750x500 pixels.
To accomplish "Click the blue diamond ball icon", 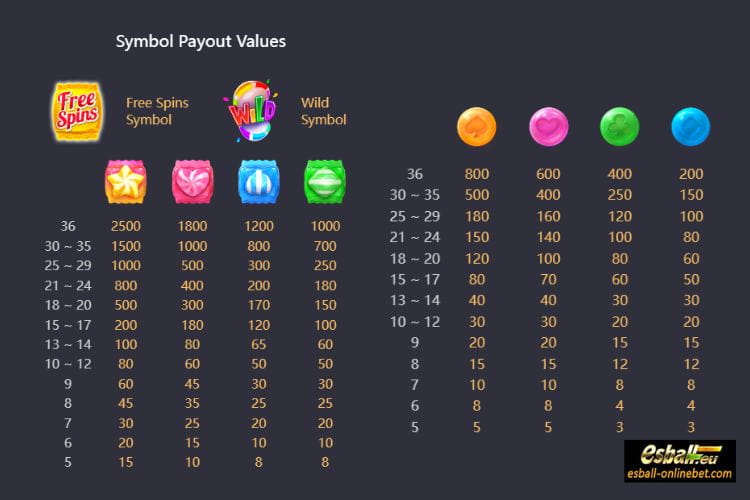I will pyautogui.click(x=691, y=126).
